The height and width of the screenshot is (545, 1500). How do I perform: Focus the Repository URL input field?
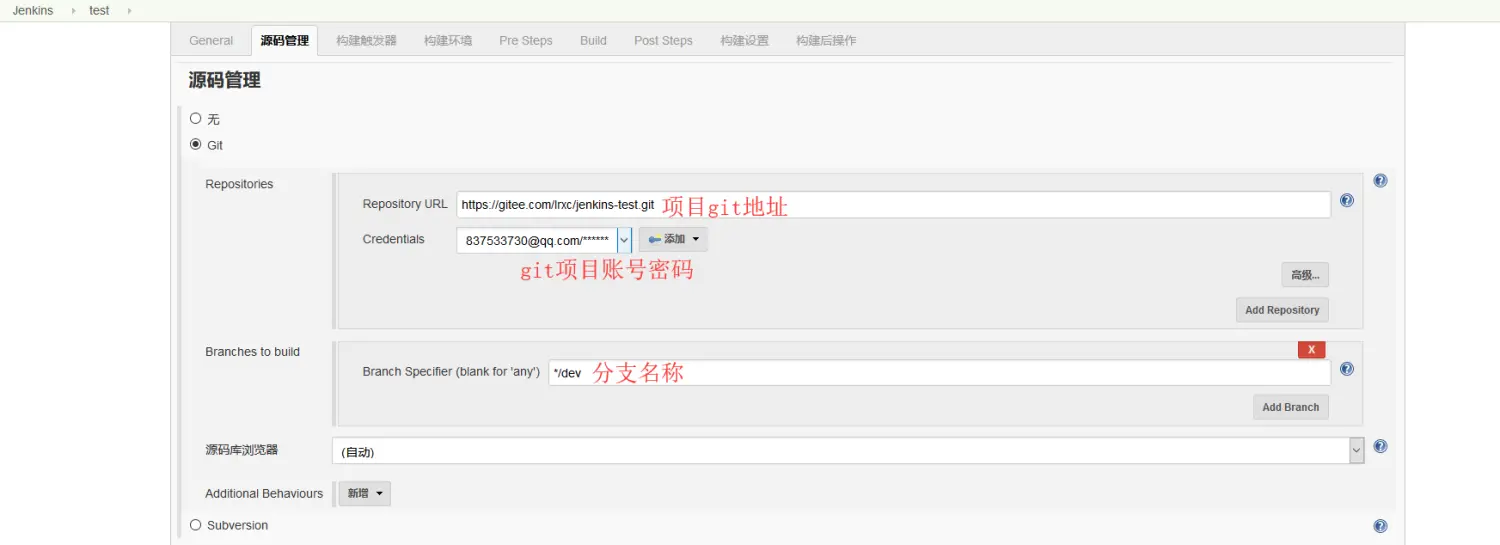point(893,205)
